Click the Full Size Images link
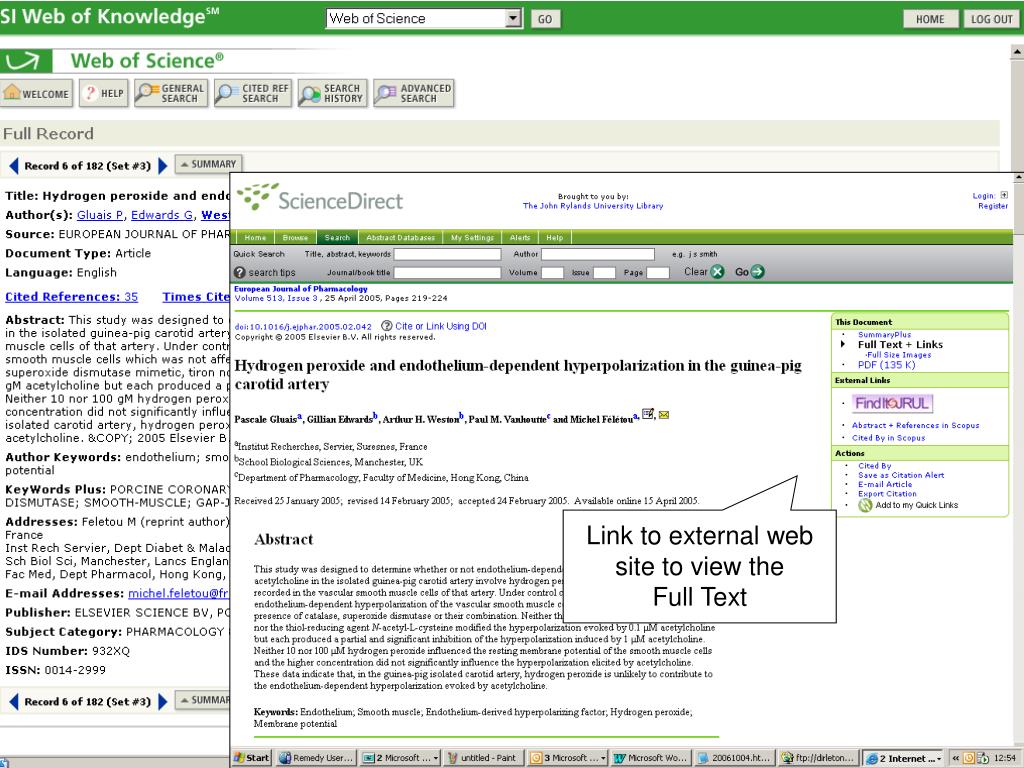 pos(899,355)
